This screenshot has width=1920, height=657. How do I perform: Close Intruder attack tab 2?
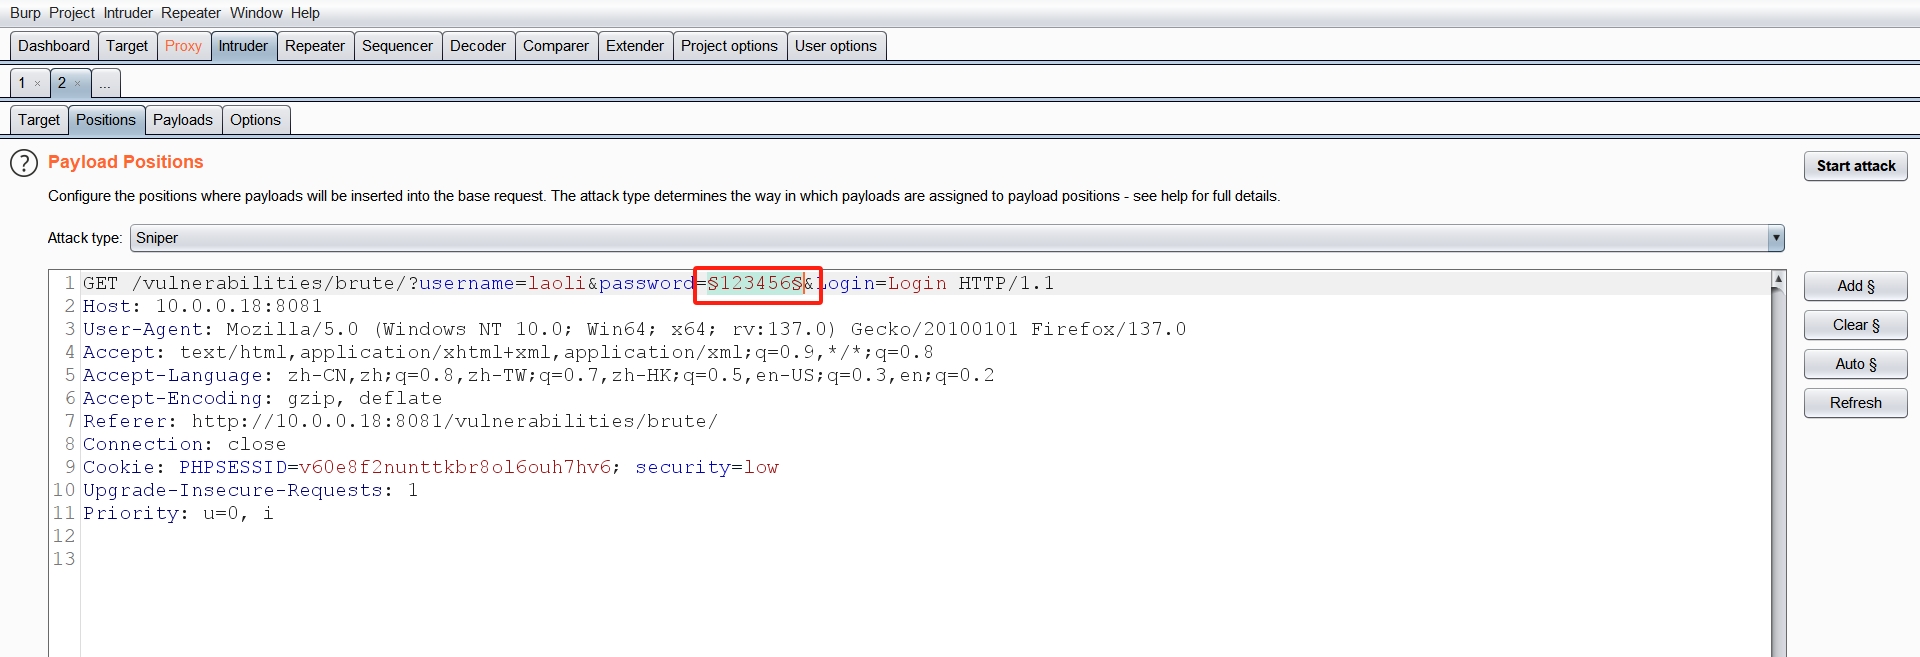[77, 84]
